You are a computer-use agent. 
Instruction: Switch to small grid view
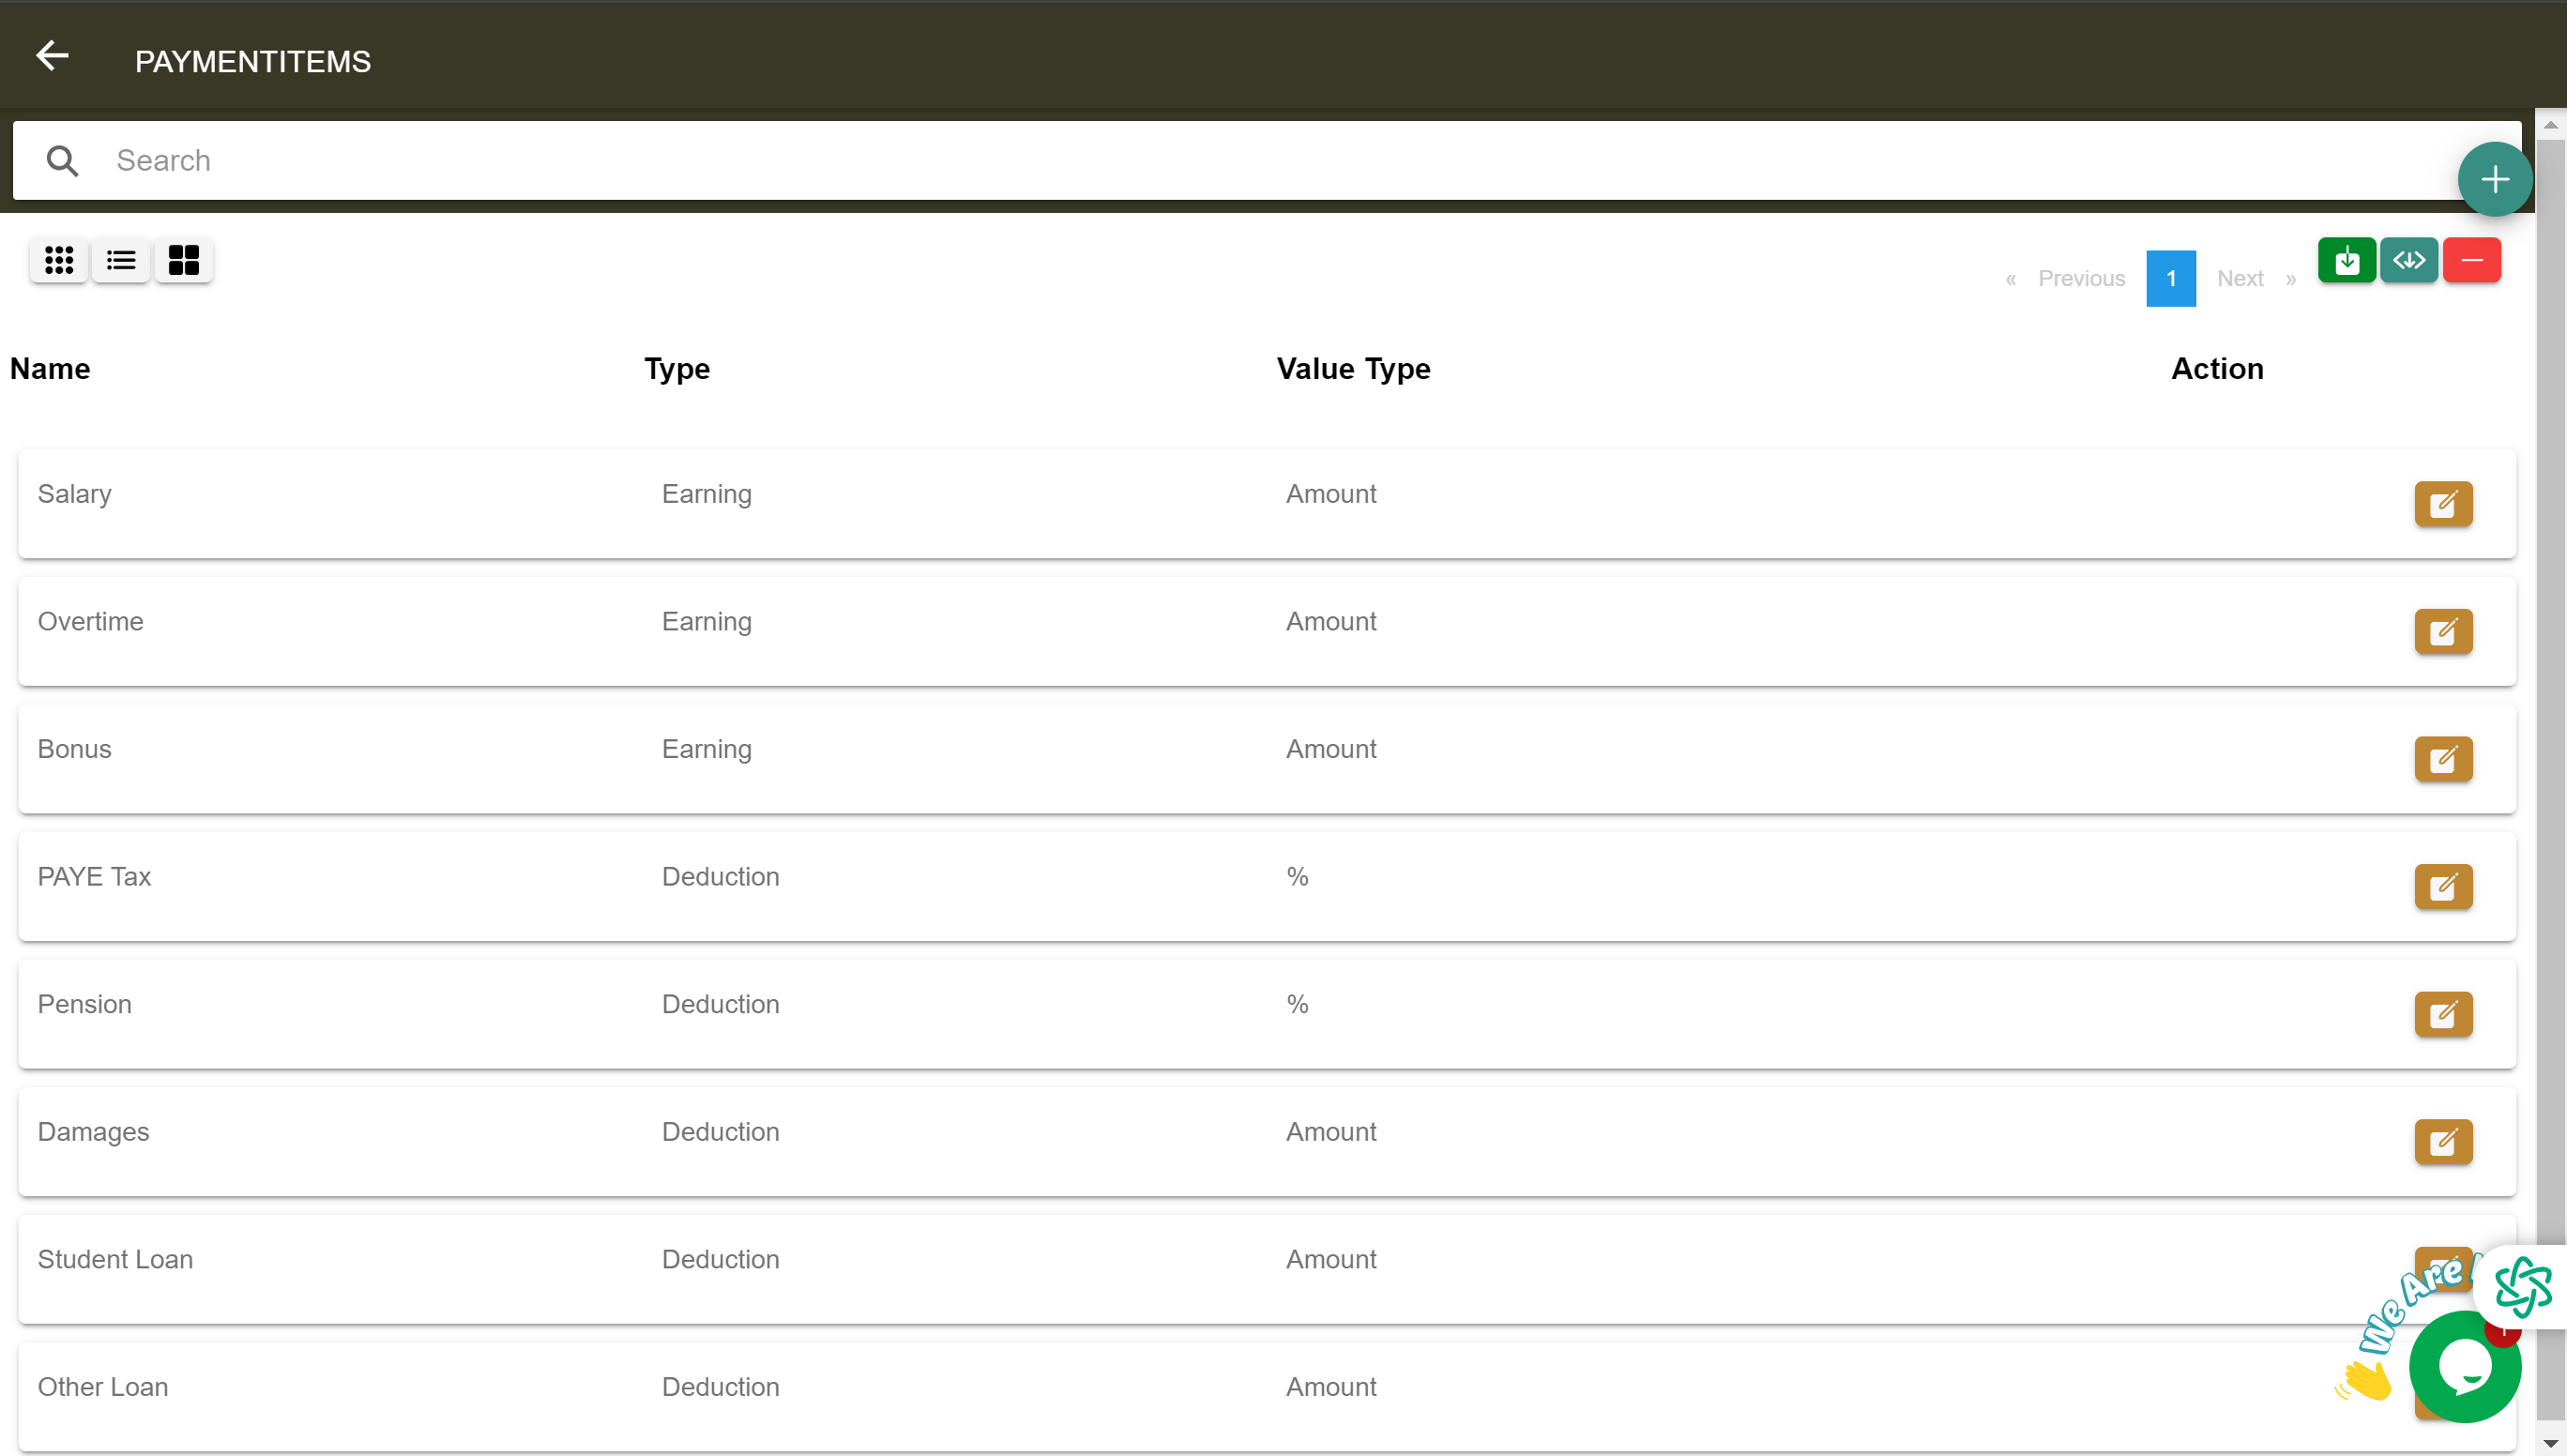pyautogui.click(x=59, y=261)
